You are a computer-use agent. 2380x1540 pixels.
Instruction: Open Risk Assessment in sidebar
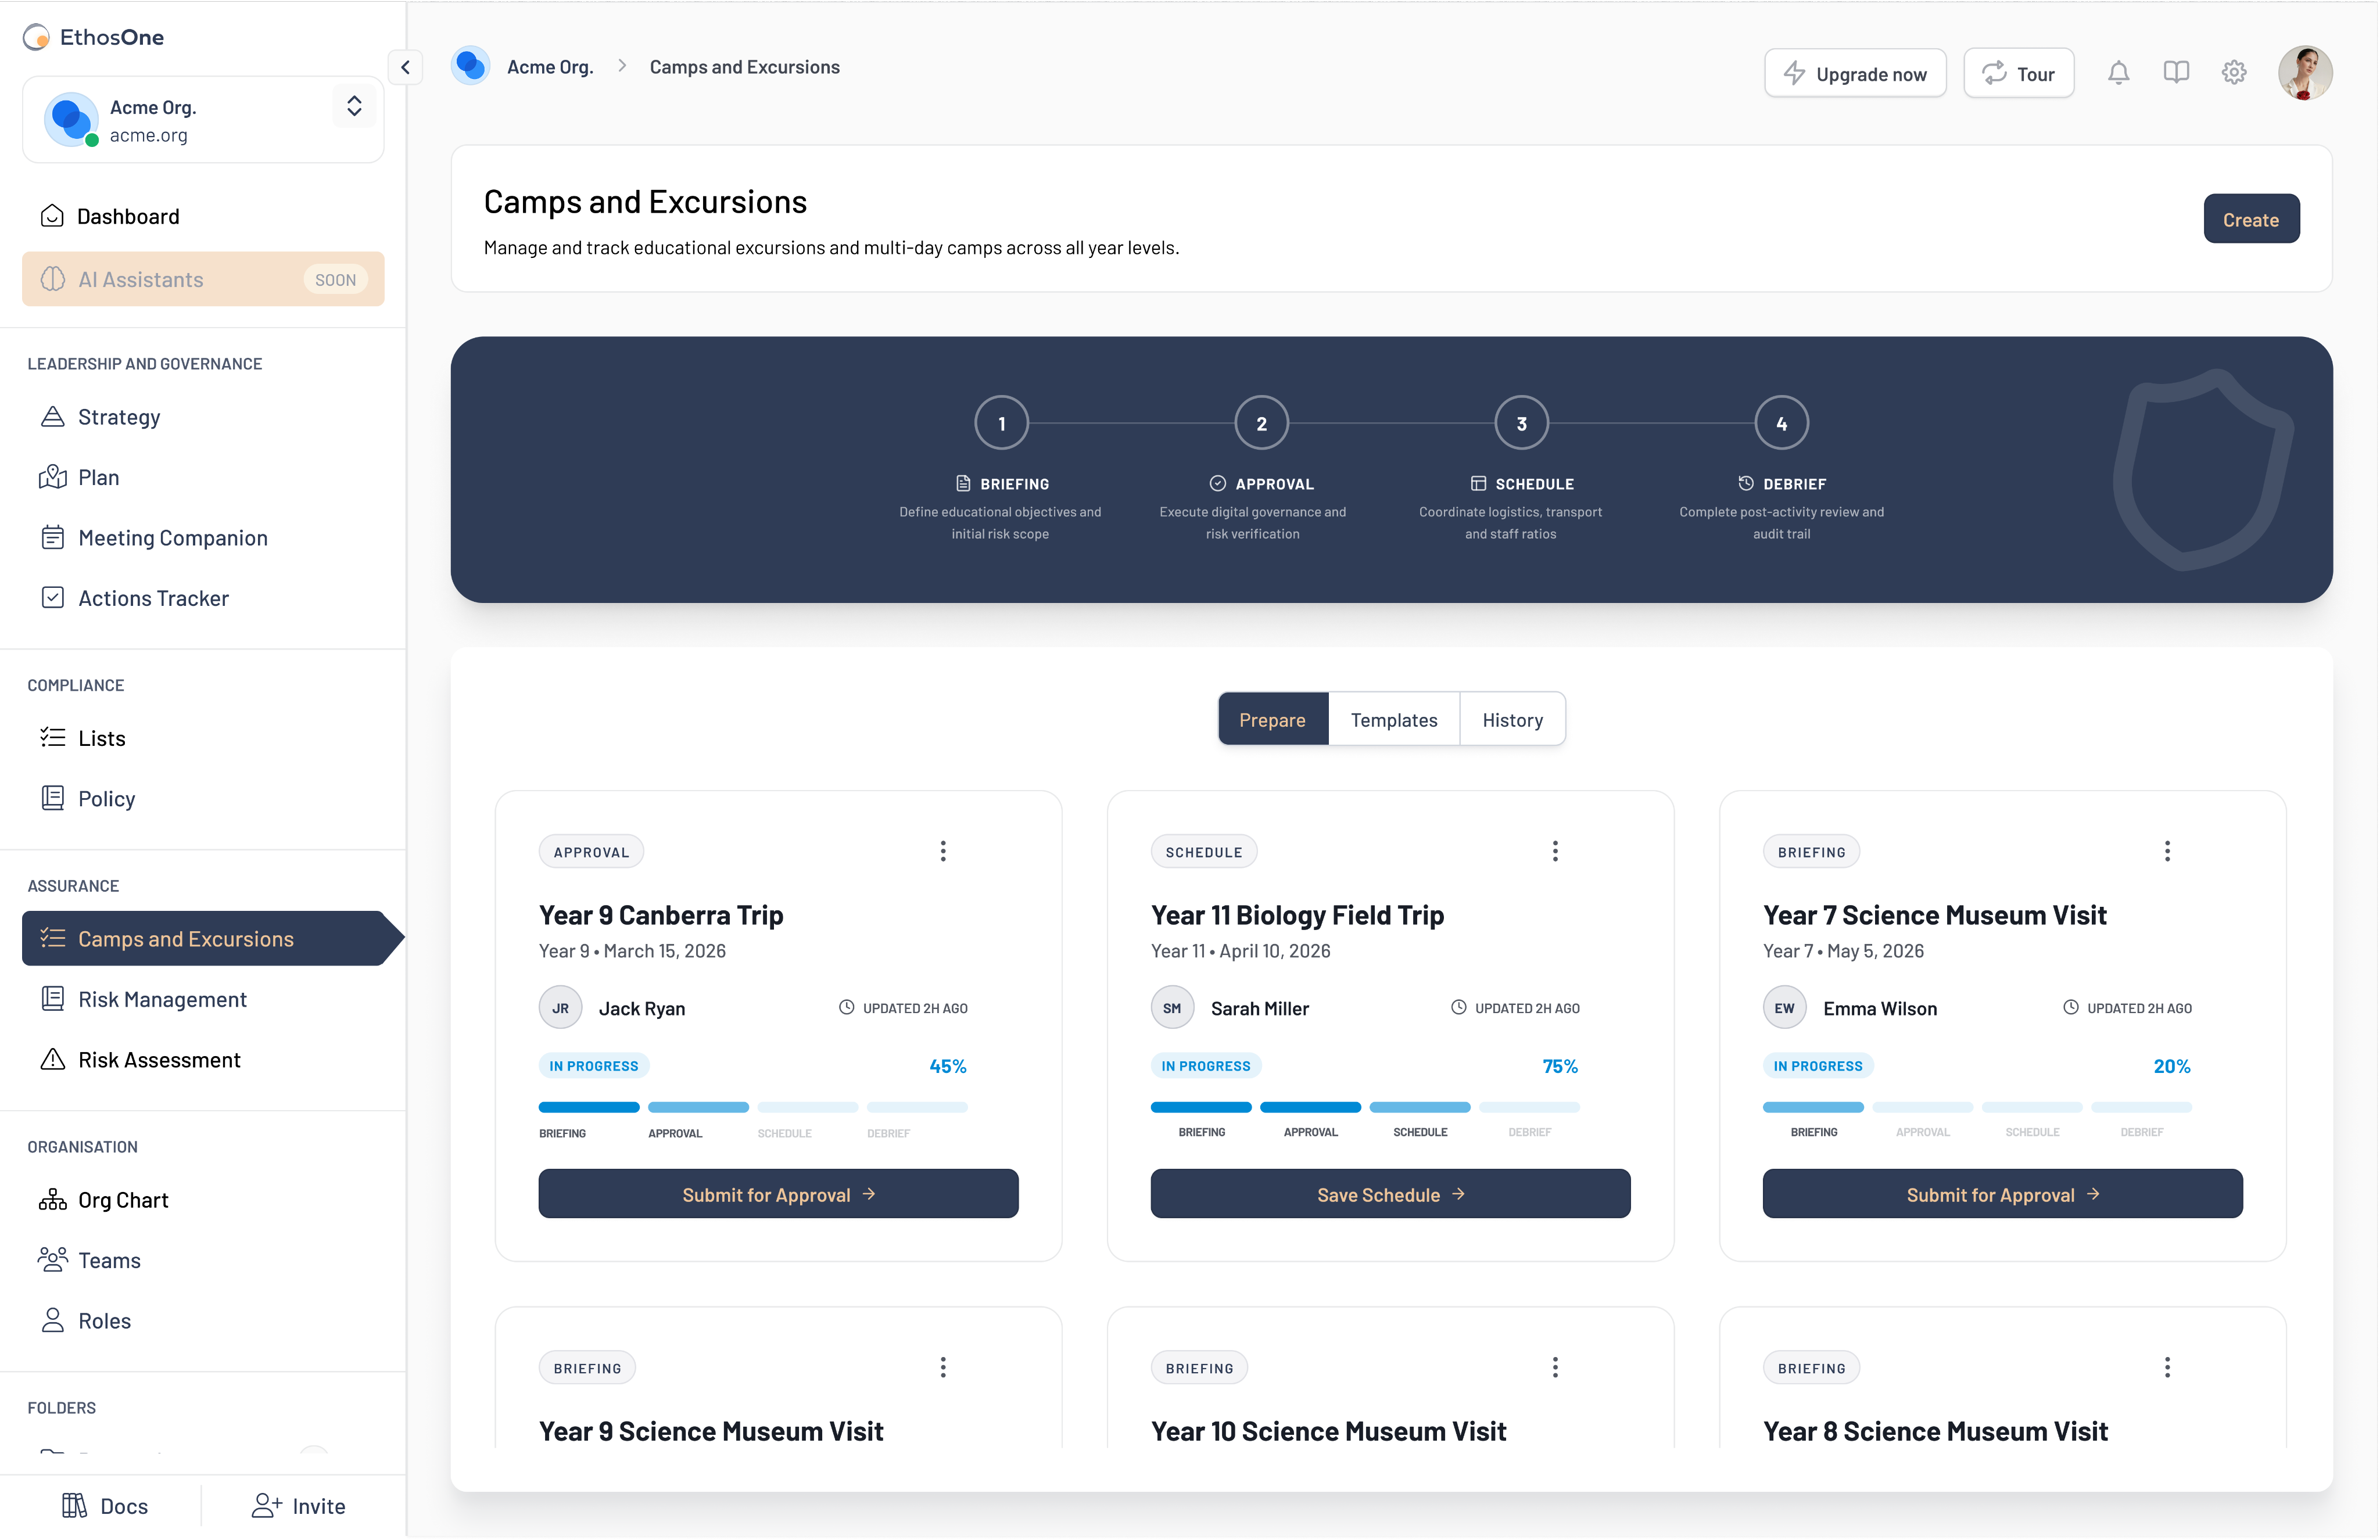[x=159, y=1060]
